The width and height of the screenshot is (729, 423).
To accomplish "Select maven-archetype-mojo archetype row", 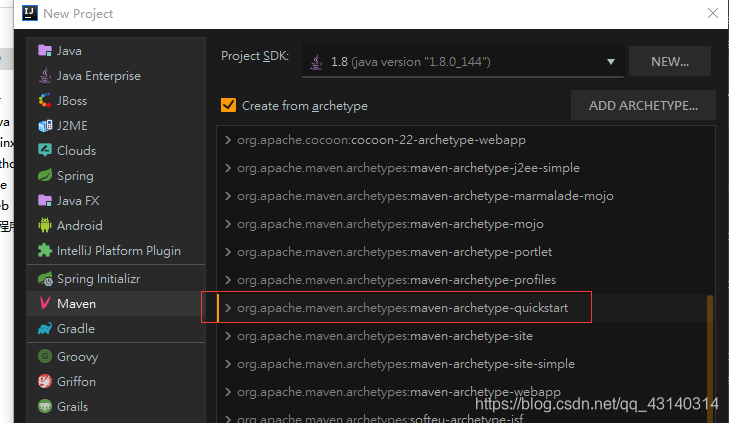I will pos(465,224).
